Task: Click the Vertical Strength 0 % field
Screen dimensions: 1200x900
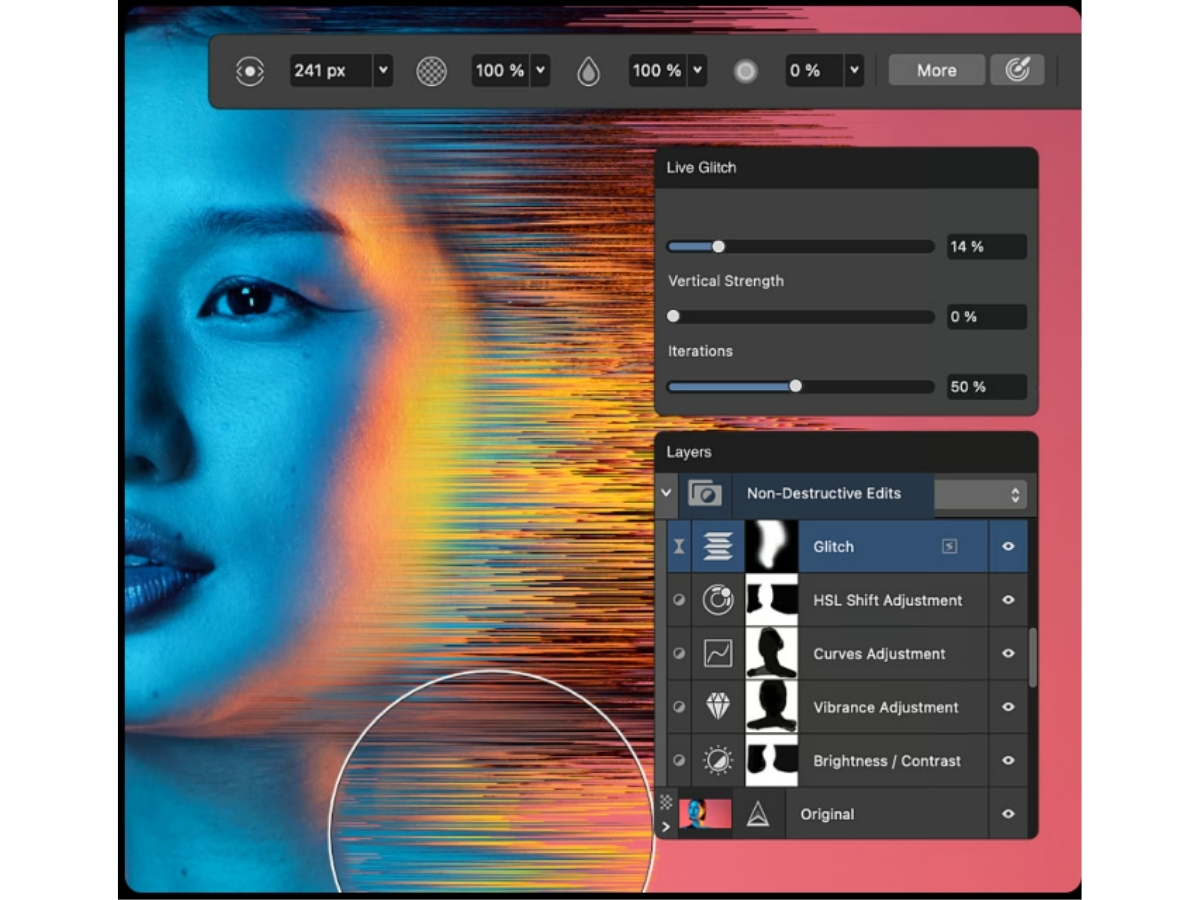Action: pyautogui.click(x=987, y=316)
